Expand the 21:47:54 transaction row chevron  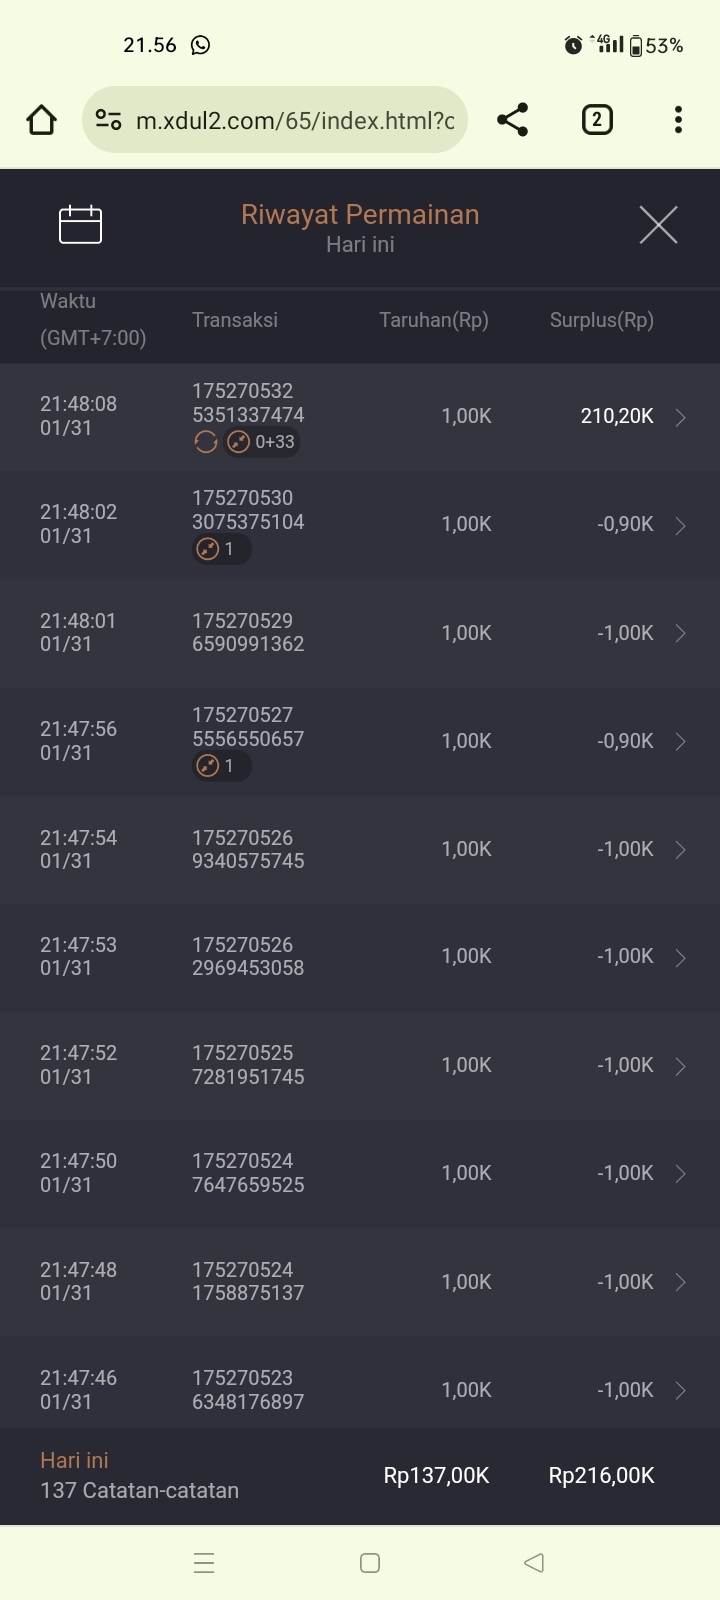(680, 850)
